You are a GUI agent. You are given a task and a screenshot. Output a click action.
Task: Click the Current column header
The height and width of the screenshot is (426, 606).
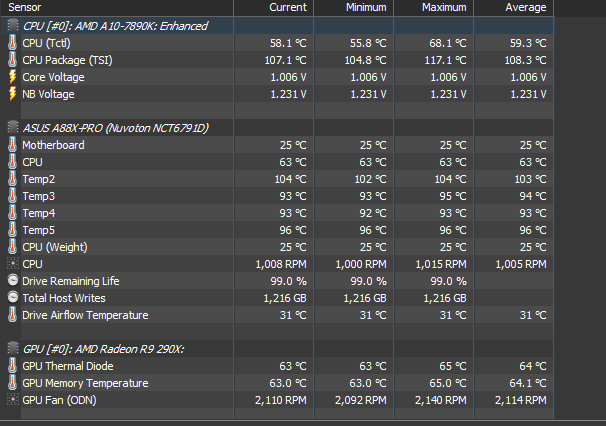274,7
